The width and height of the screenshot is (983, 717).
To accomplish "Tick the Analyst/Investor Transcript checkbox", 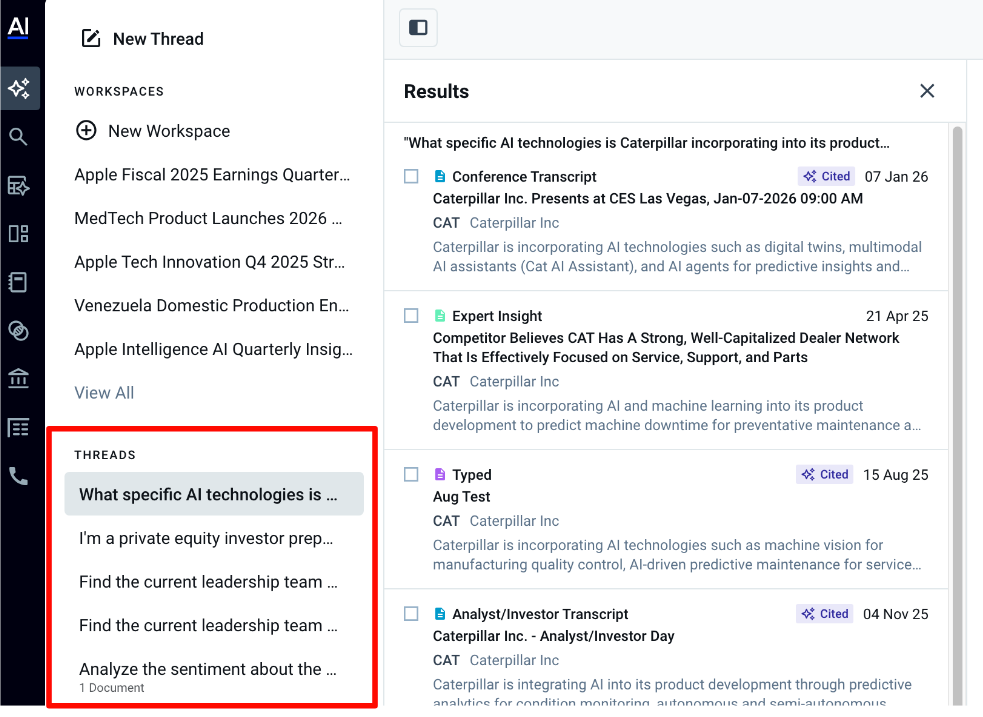I will pyautogui.click(x=411, y=614).
